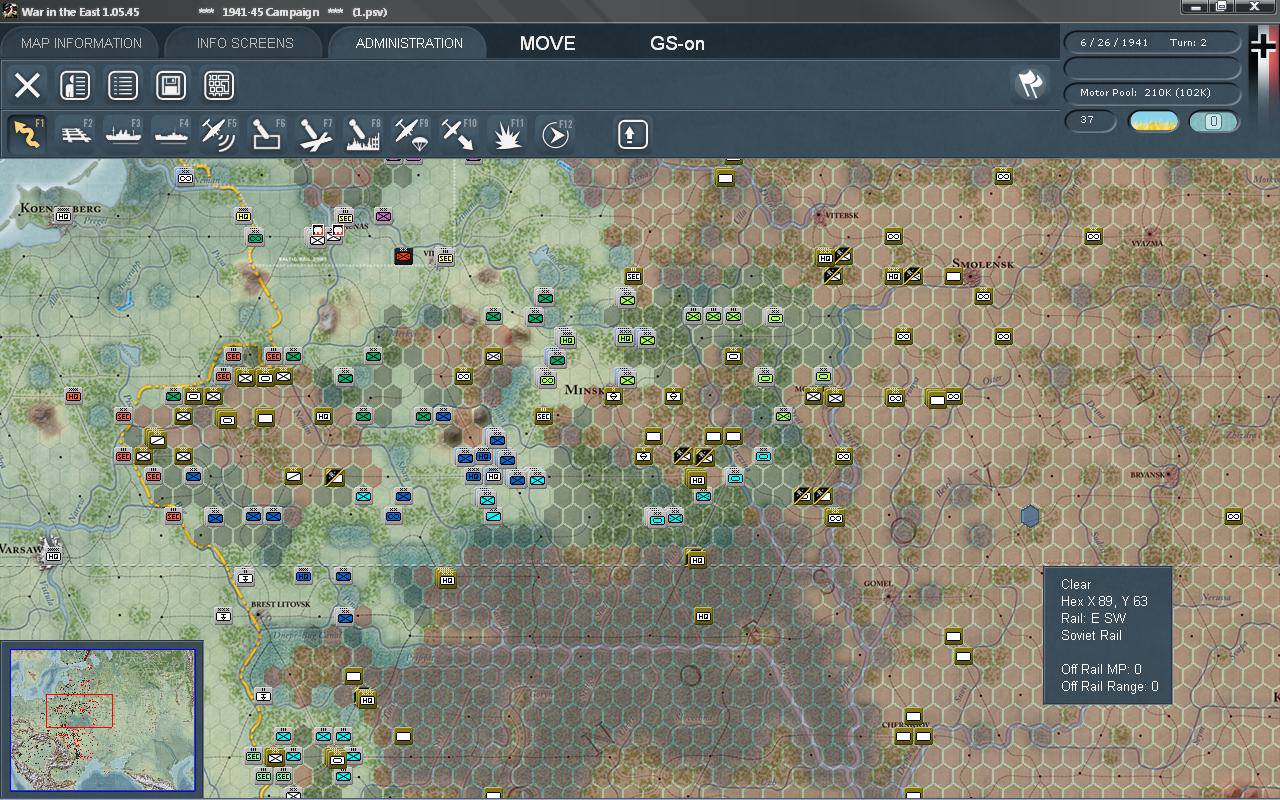Click the white flags end turn icon
This screenshot has width=1280, height=800.
click(1030, 84)
